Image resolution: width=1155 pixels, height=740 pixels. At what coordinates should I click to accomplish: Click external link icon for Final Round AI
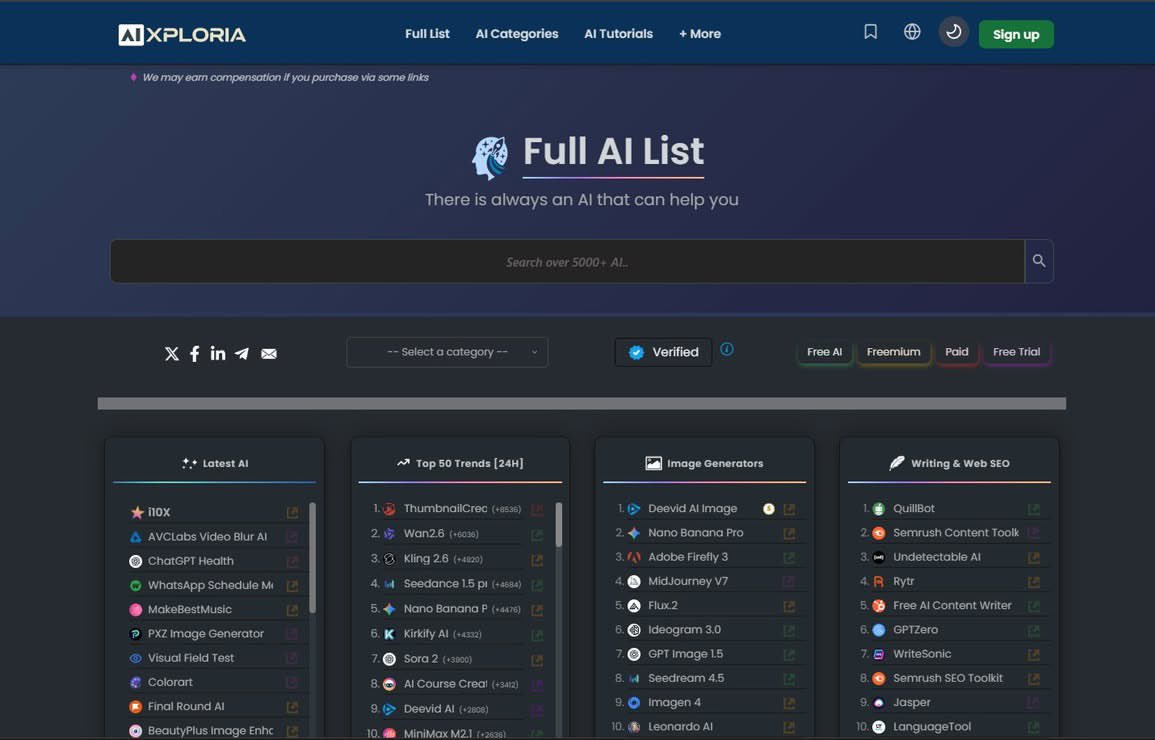click(x=292, y=707)
